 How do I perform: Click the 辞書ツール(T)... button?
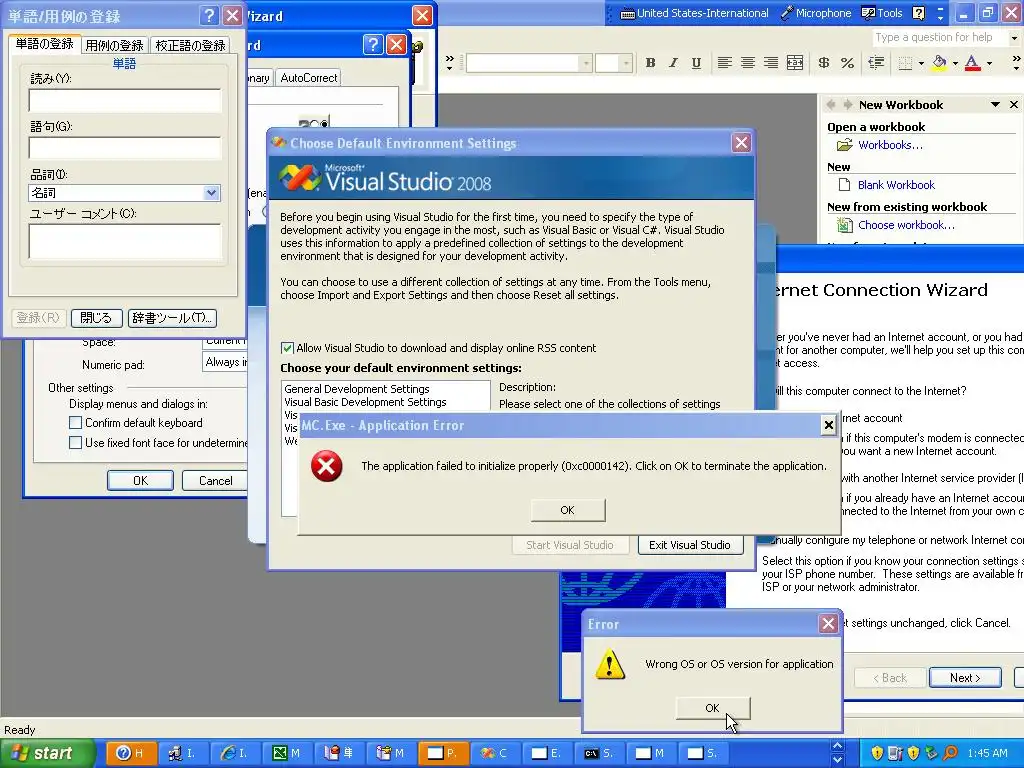pos(172,318)
